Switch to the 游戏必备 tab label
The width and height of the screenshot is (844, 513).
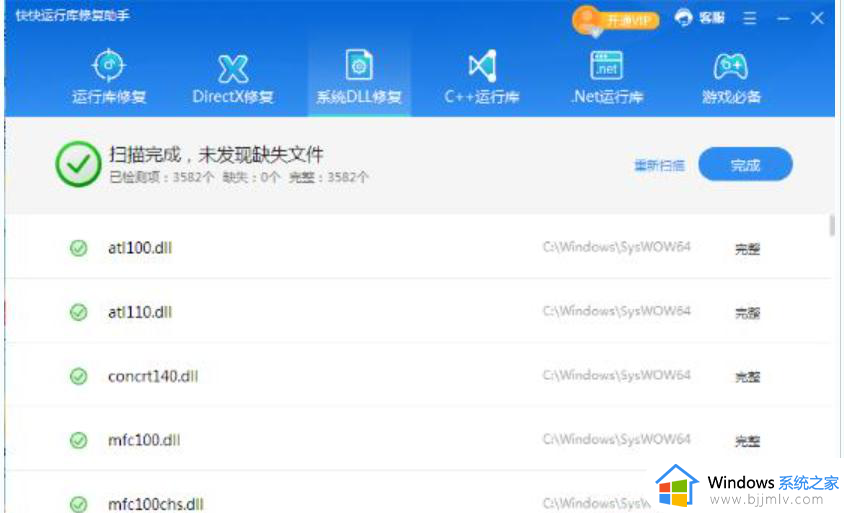(731, 97)
